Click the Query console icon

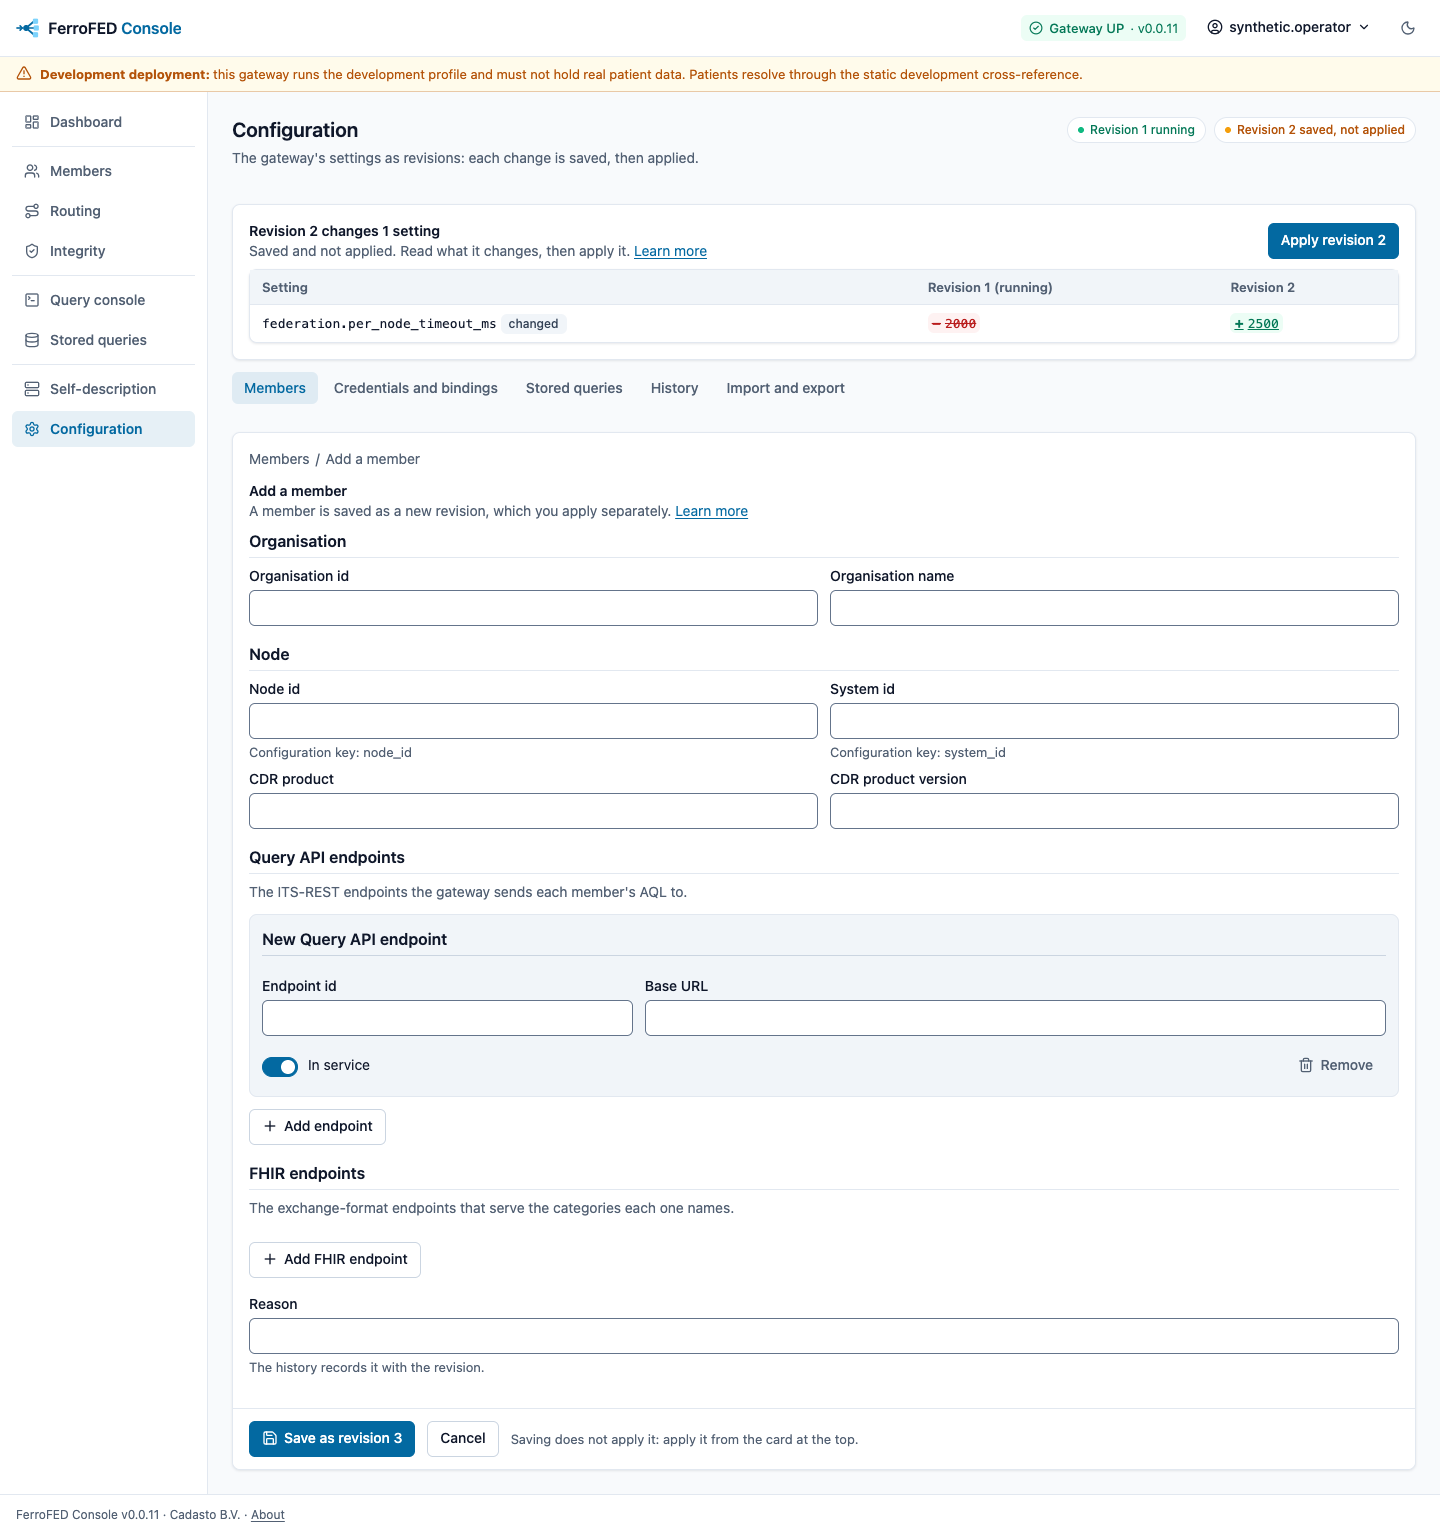(32, 300)
